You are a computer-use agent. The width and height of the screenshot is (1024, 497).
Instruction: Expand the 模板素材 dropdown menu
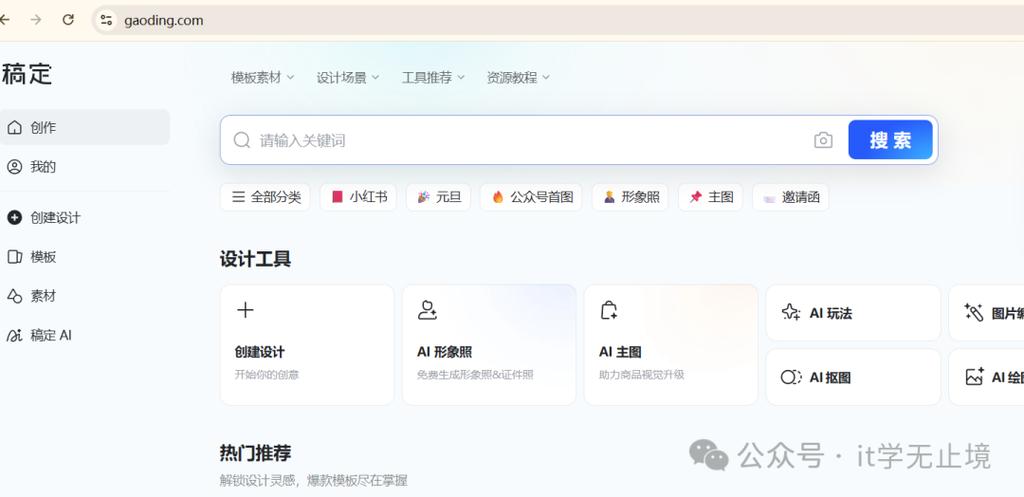click(263, 77)
